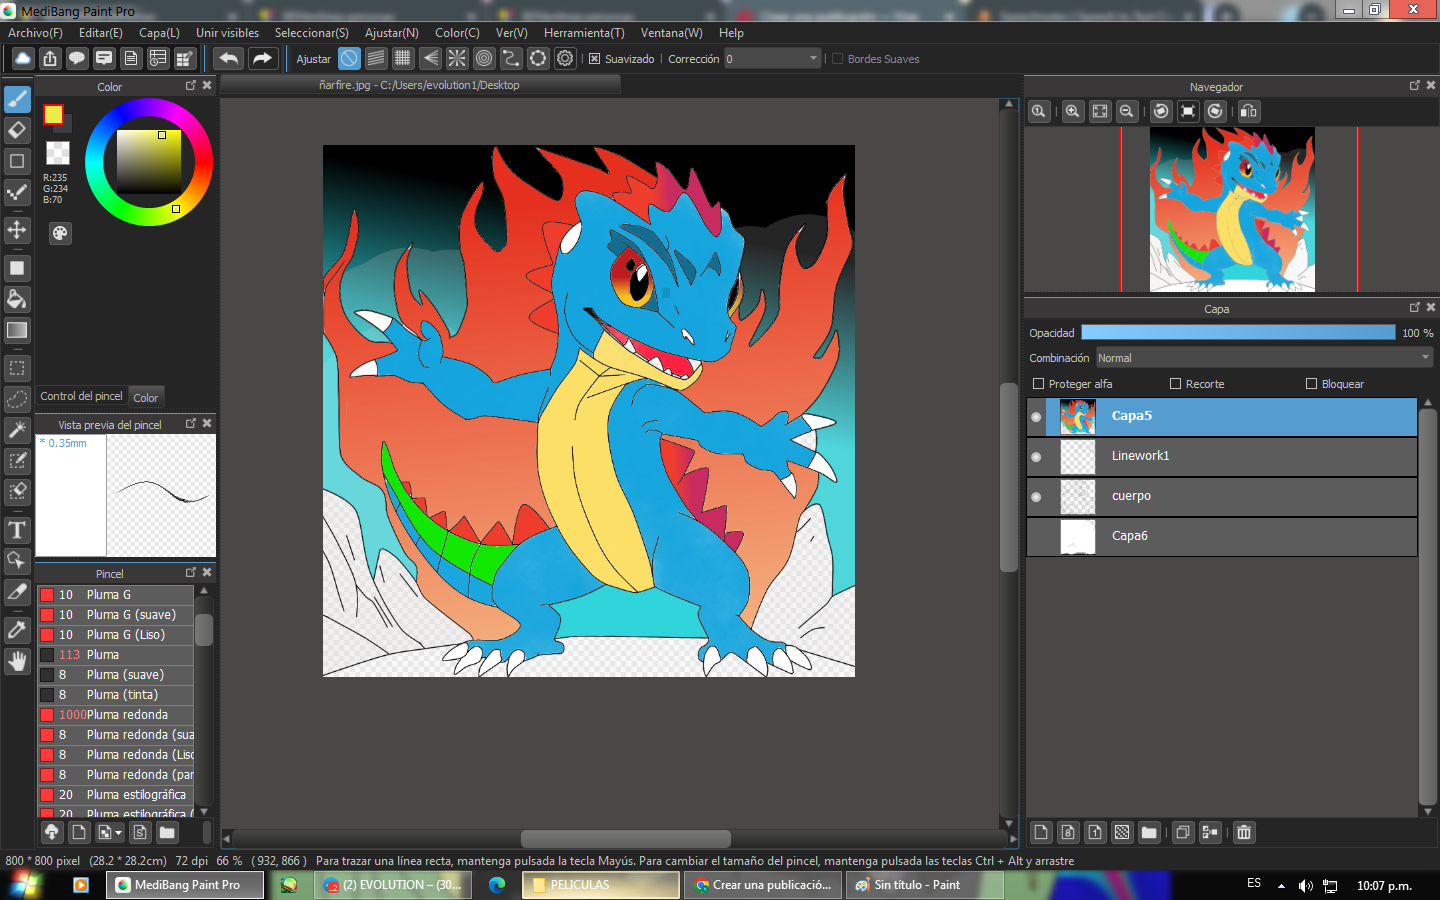Check the Bloquear option
Screen dimensions: 1440x900
(1312, 384)
